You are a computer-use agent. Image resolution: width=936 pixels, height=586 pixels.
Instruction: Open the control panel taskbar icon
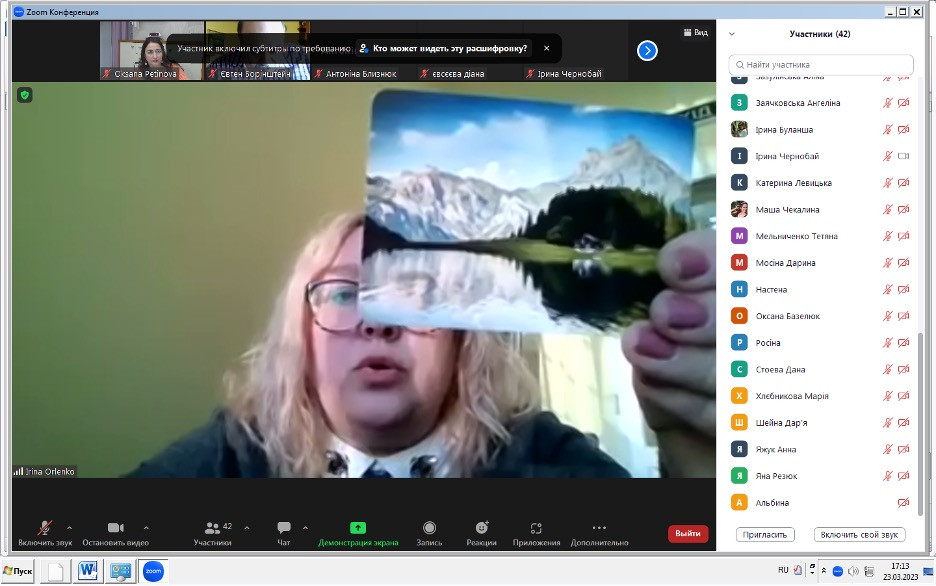click(121, 571)
